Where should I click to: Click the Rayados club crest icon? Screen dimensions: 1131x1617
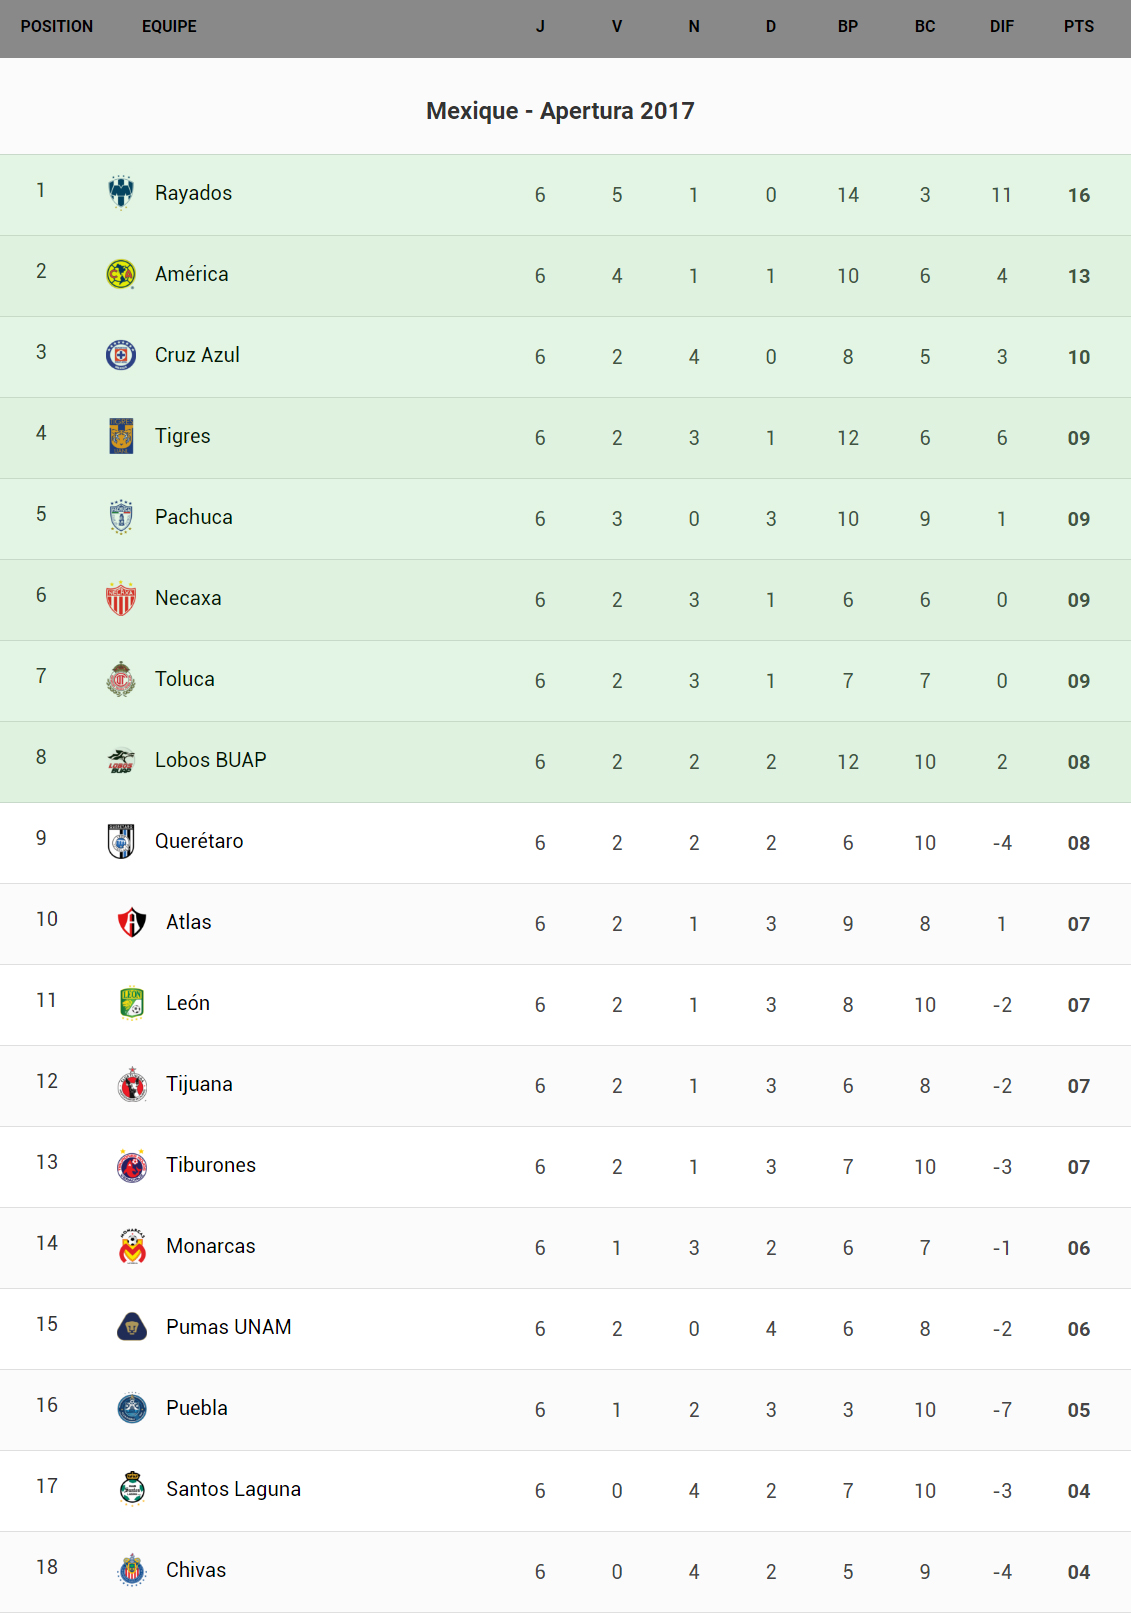click(x=121, y=192)
